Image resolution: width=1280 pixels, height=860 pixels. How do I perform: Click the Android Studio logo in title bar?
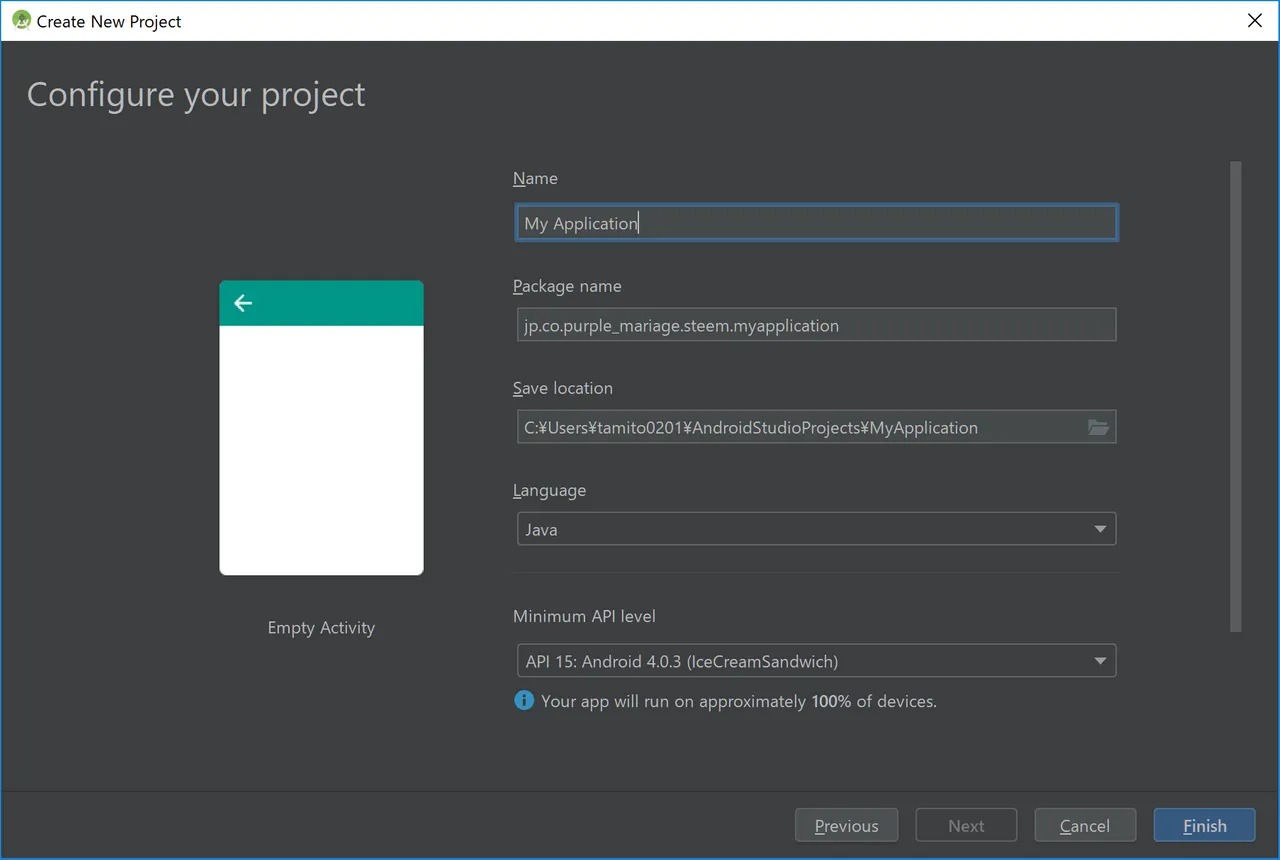[21, 20]
